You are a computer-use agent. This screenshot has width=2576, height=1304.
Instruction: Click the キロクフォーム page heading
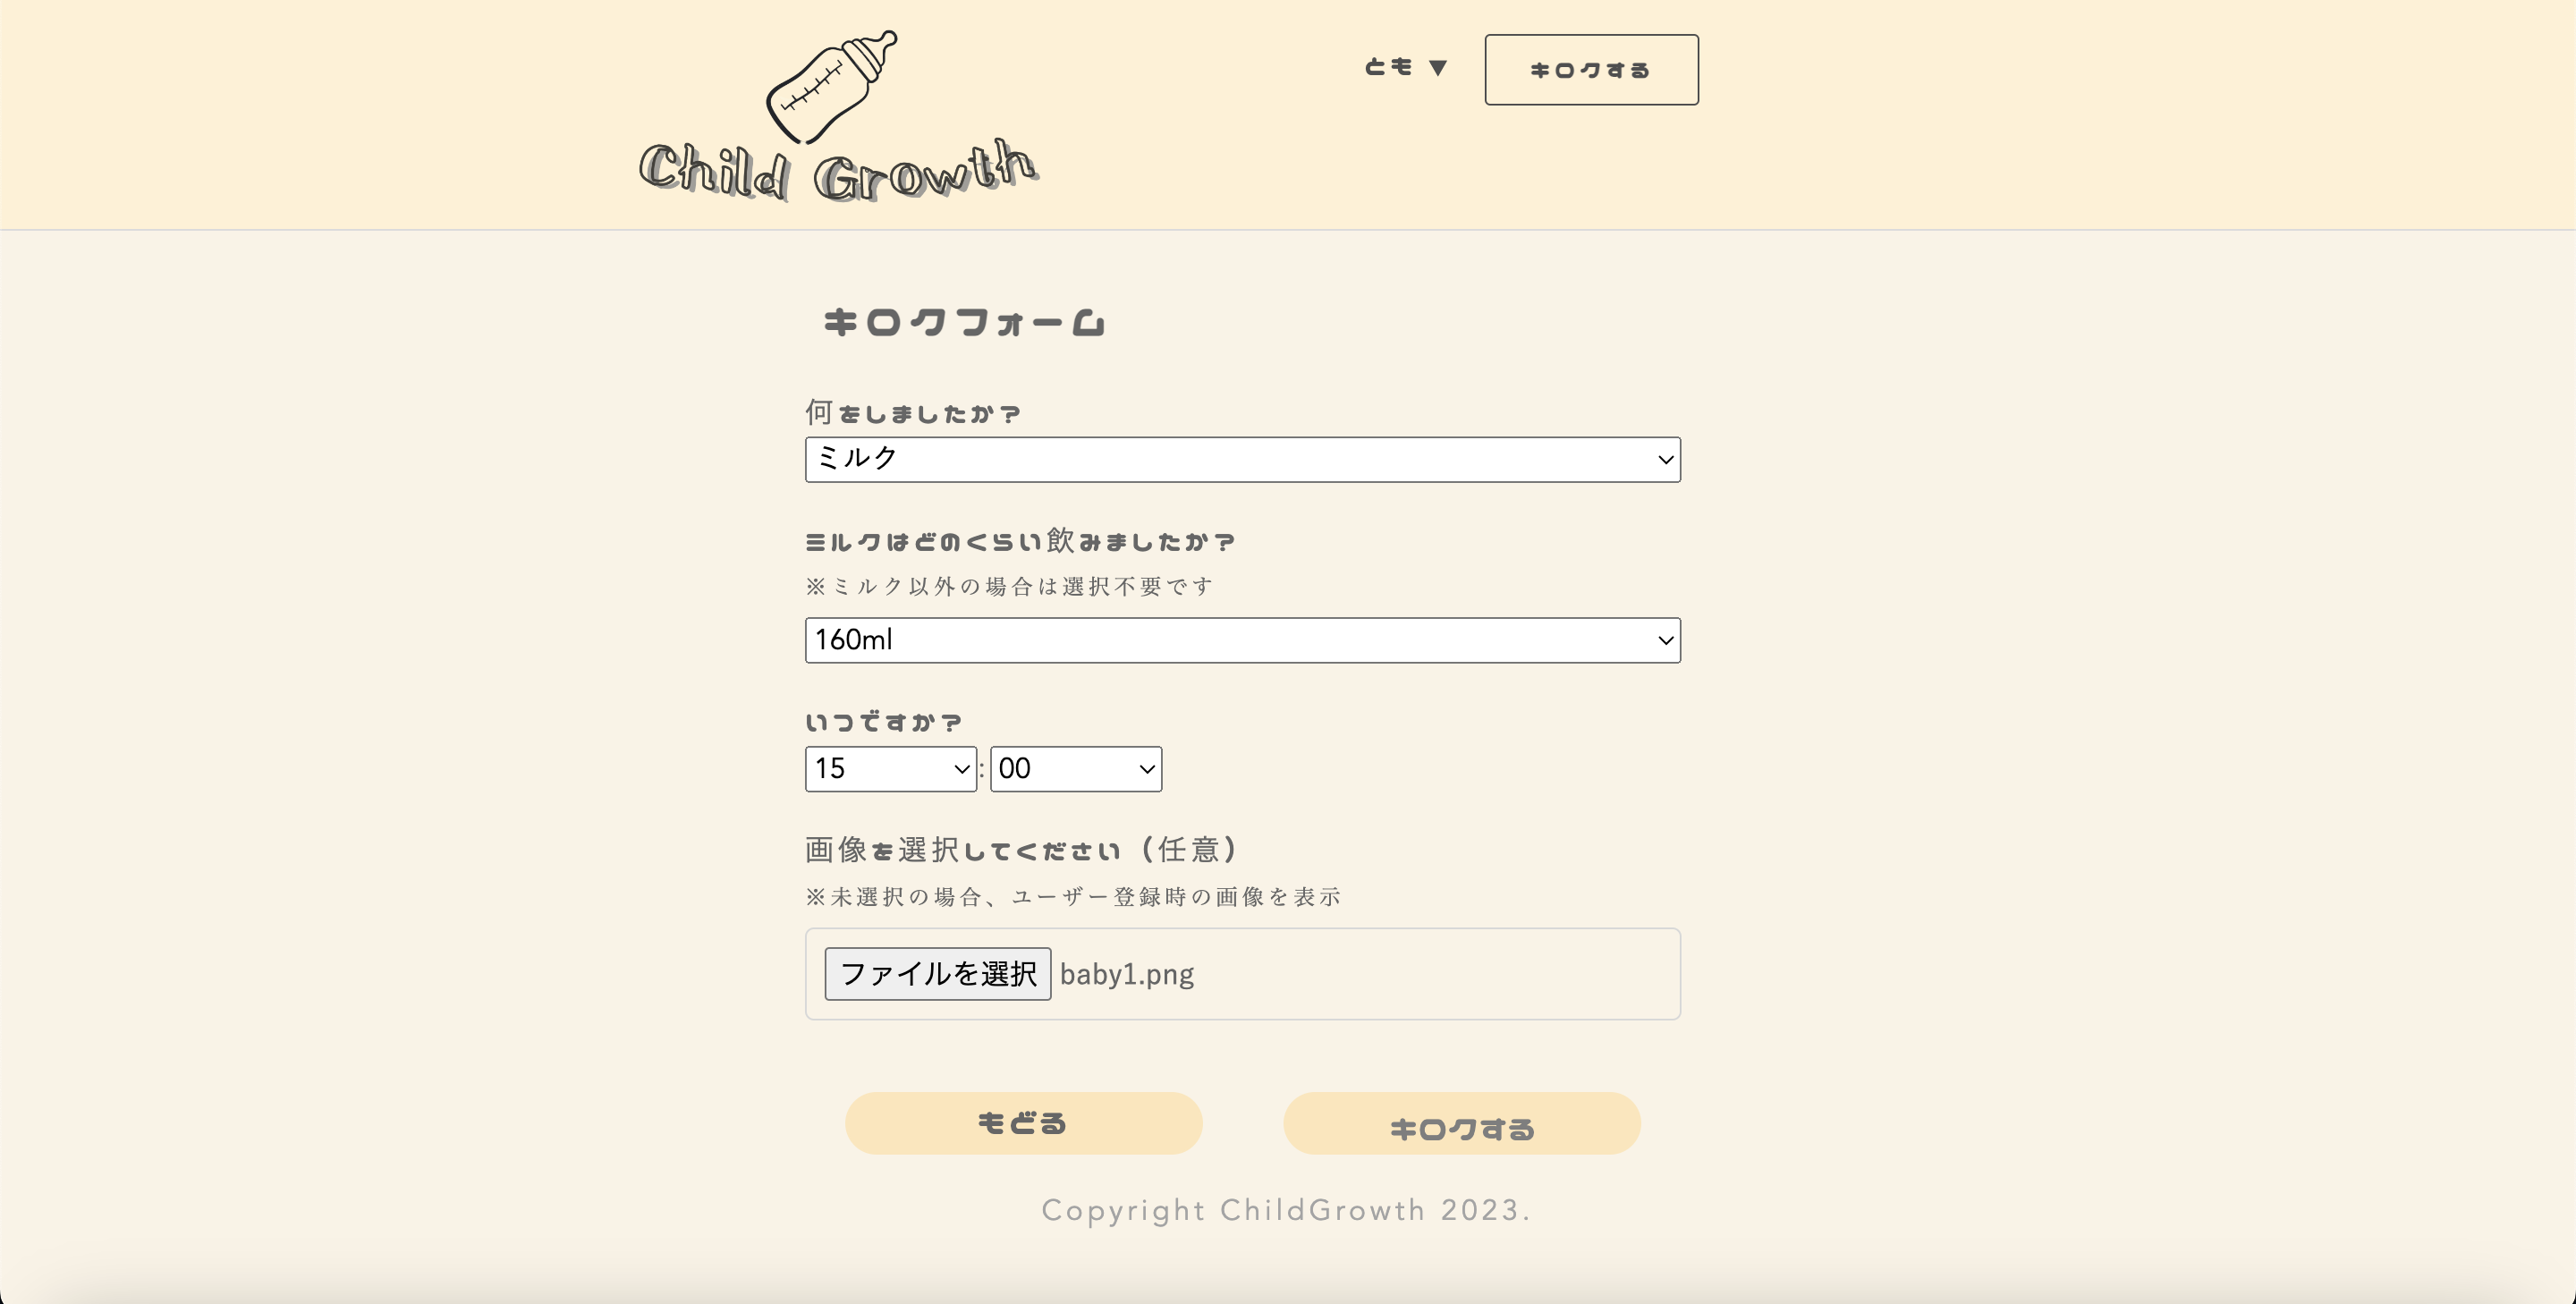[963, 321]
